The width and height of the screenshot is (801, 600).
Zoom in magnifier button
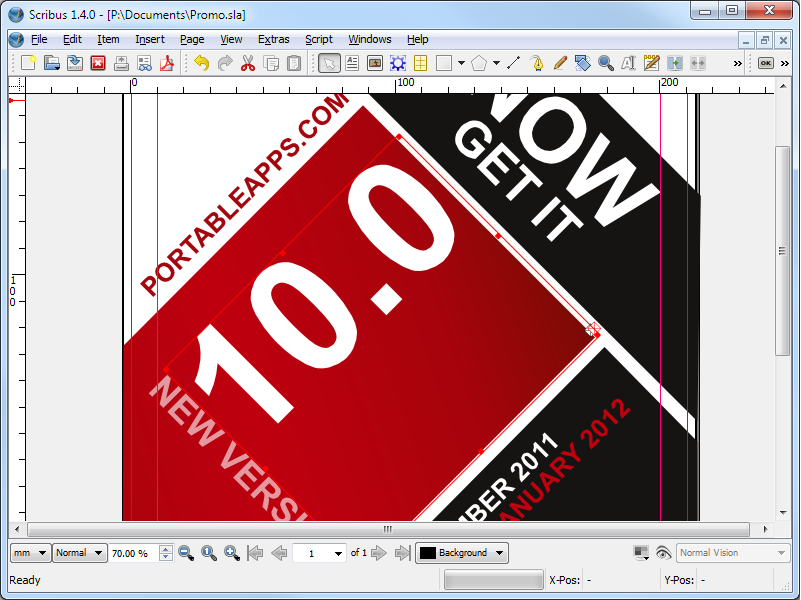click(232, 553)
